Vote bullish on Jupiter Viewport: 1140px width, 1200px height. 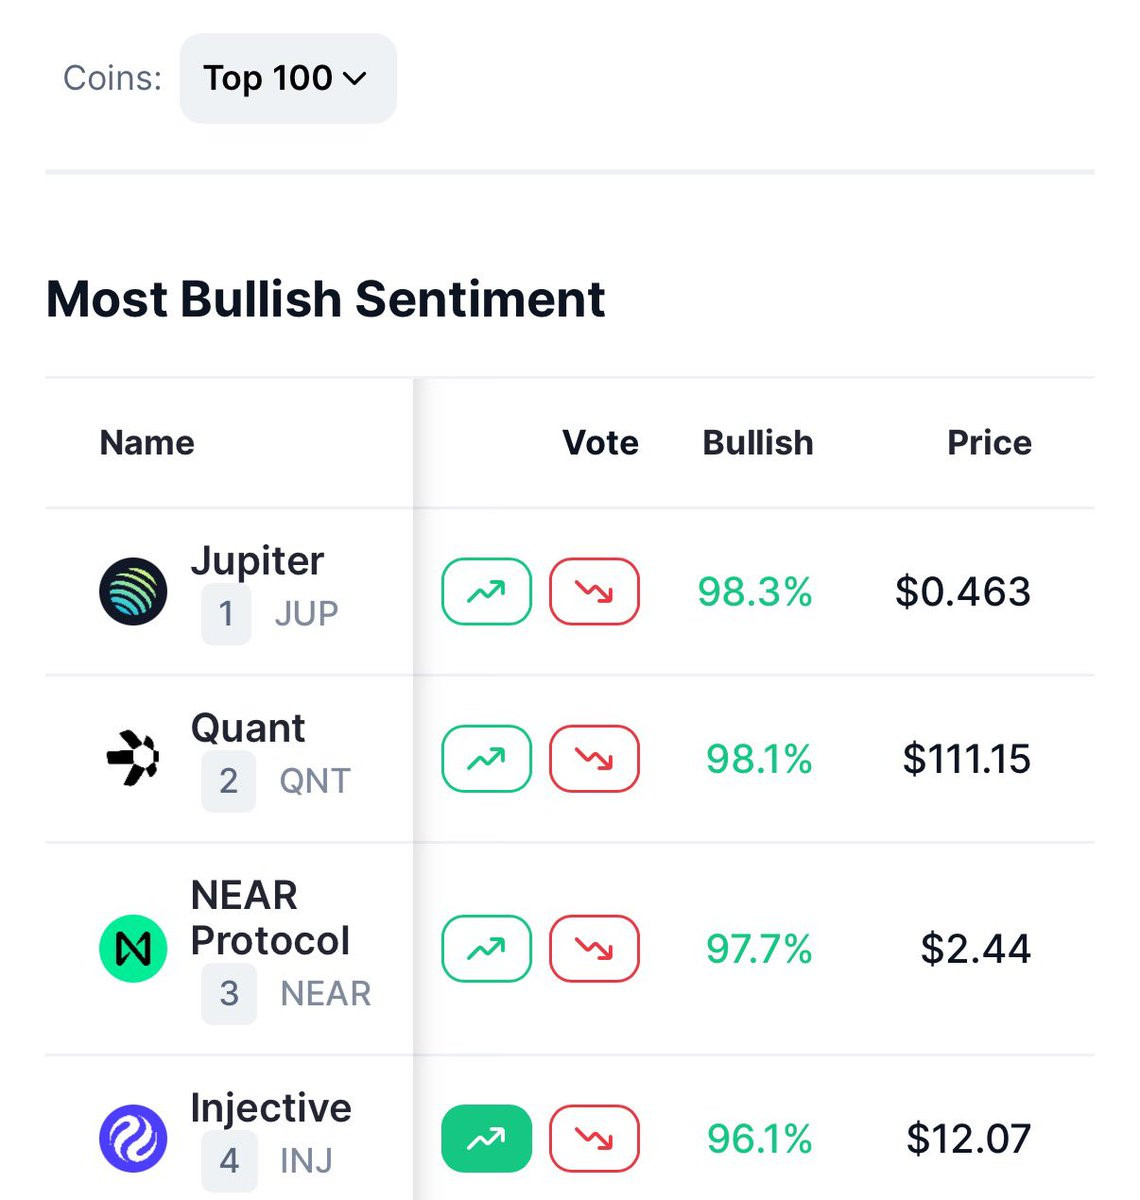point(486,592)
